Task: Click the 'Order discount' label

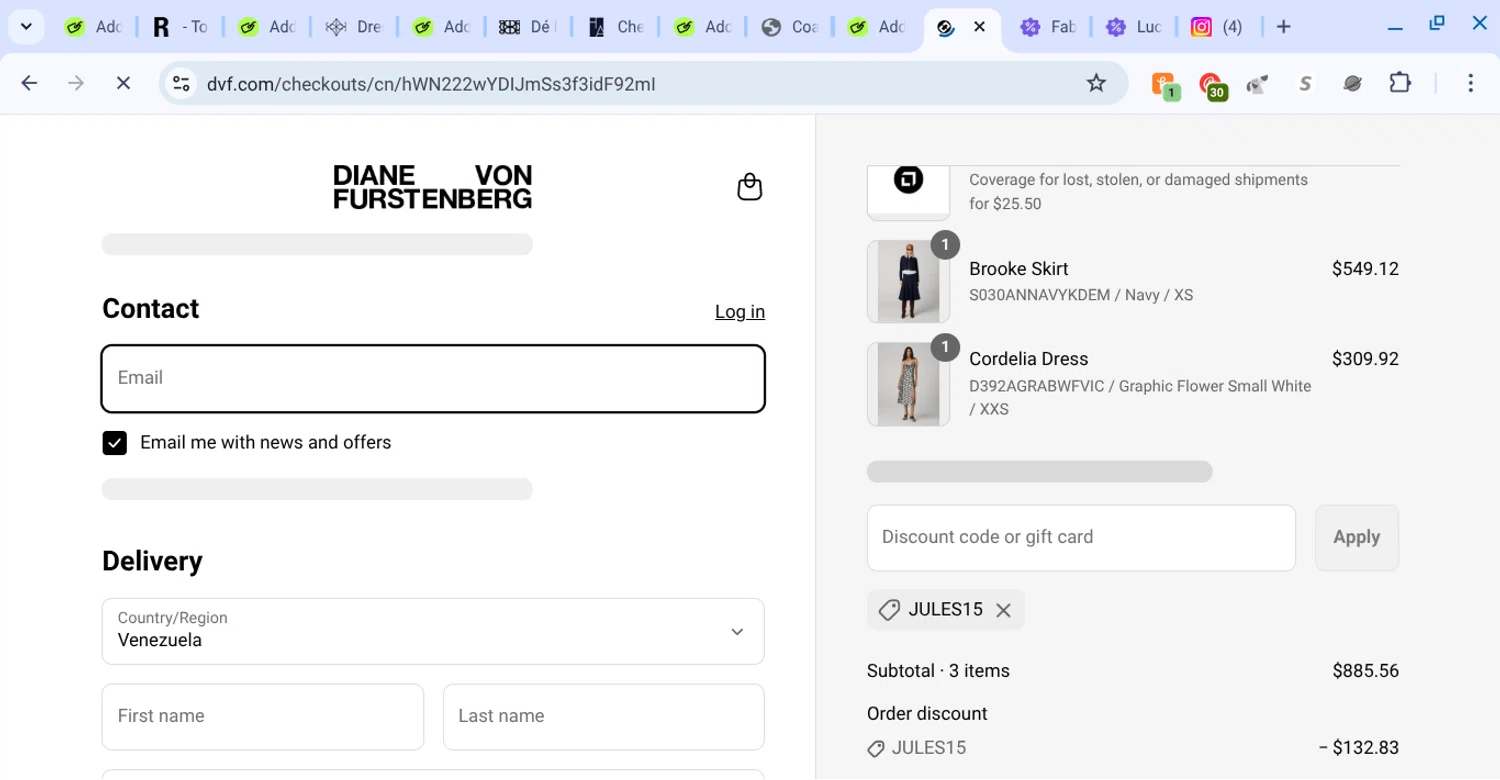Action: click(x=927, y=714)
